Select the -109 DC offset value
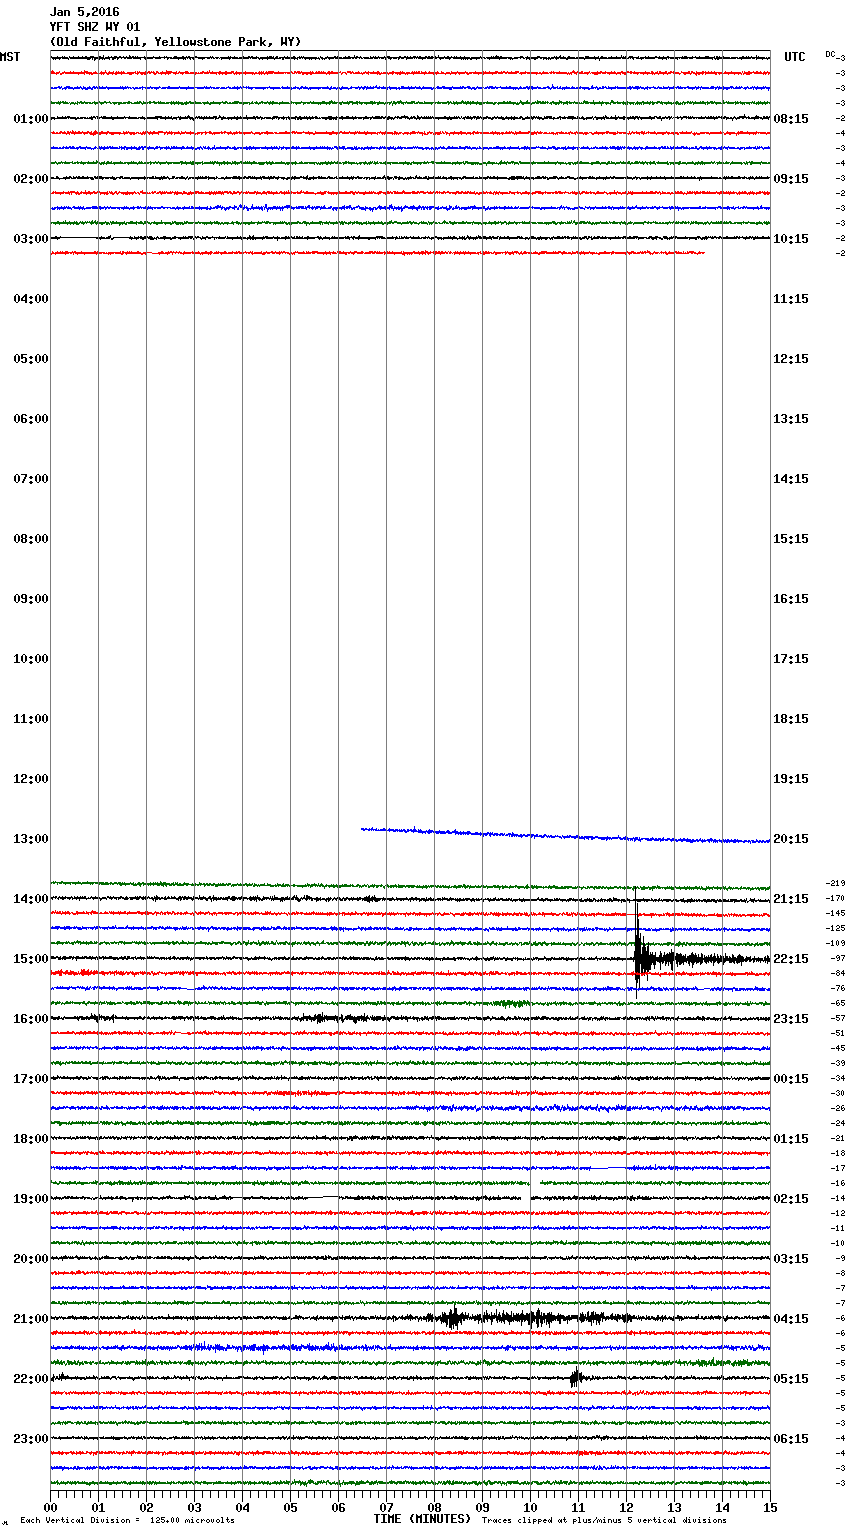Viewport: 850px width, 1534px height. (835, 944)
